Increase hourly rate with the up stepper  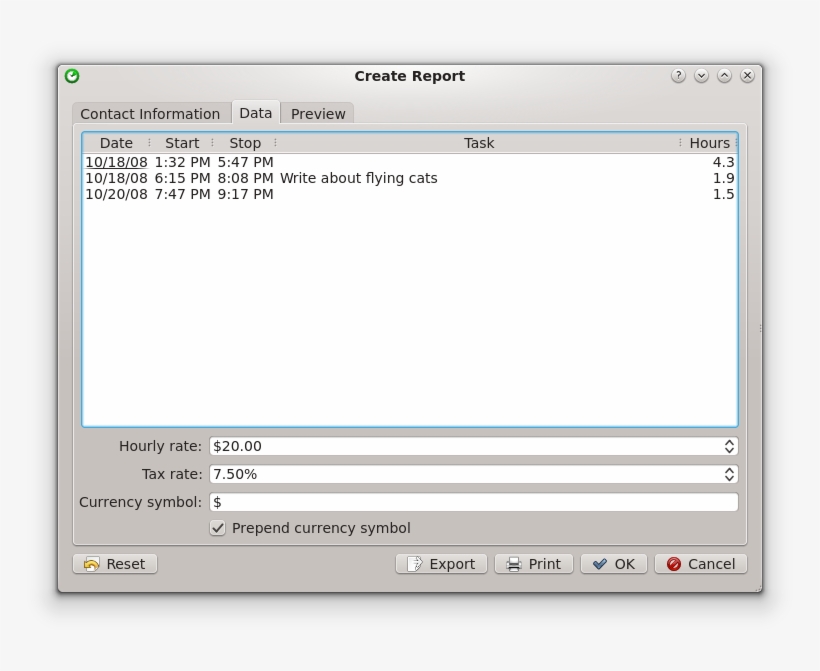point(730,442)
